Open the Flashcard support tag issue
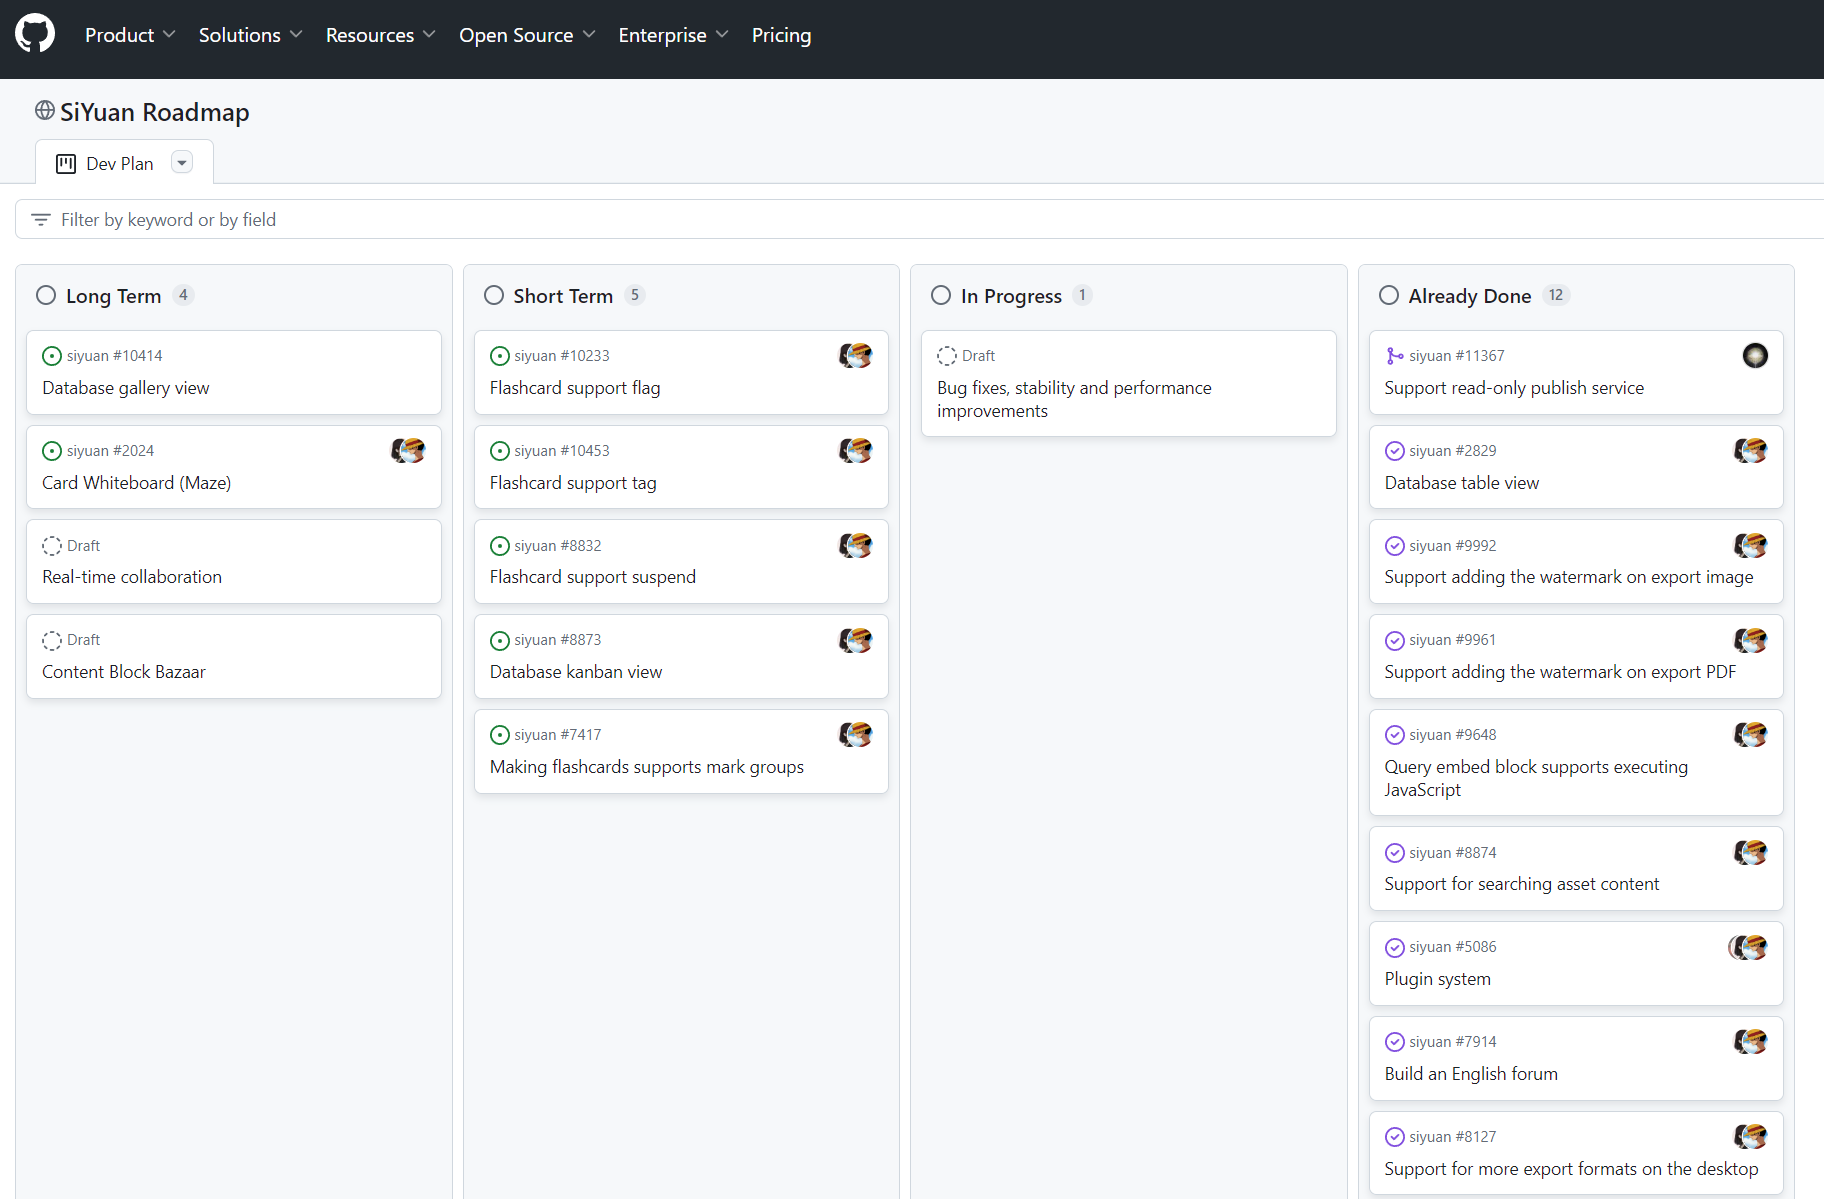 (573, 483)
